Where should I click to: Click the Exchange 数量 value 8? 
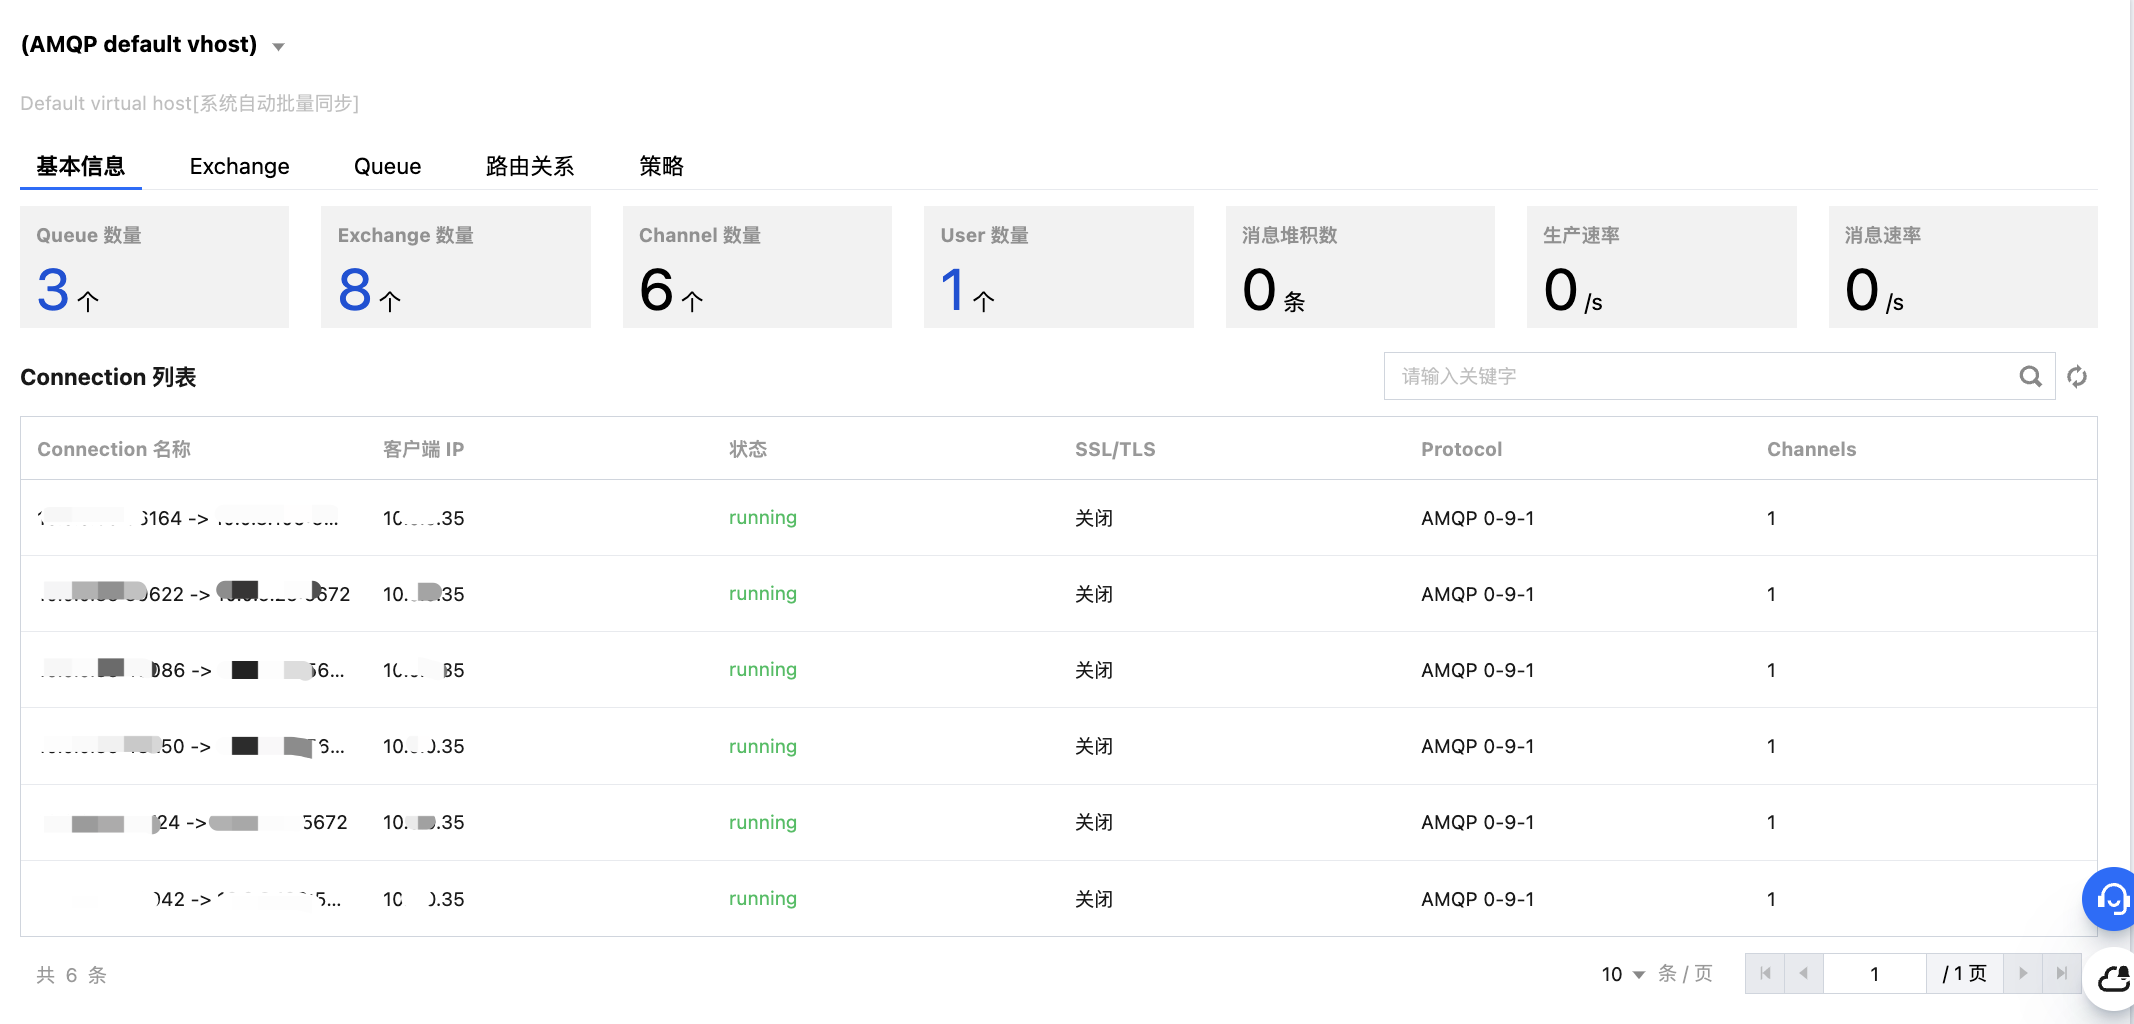coord(355,290)
